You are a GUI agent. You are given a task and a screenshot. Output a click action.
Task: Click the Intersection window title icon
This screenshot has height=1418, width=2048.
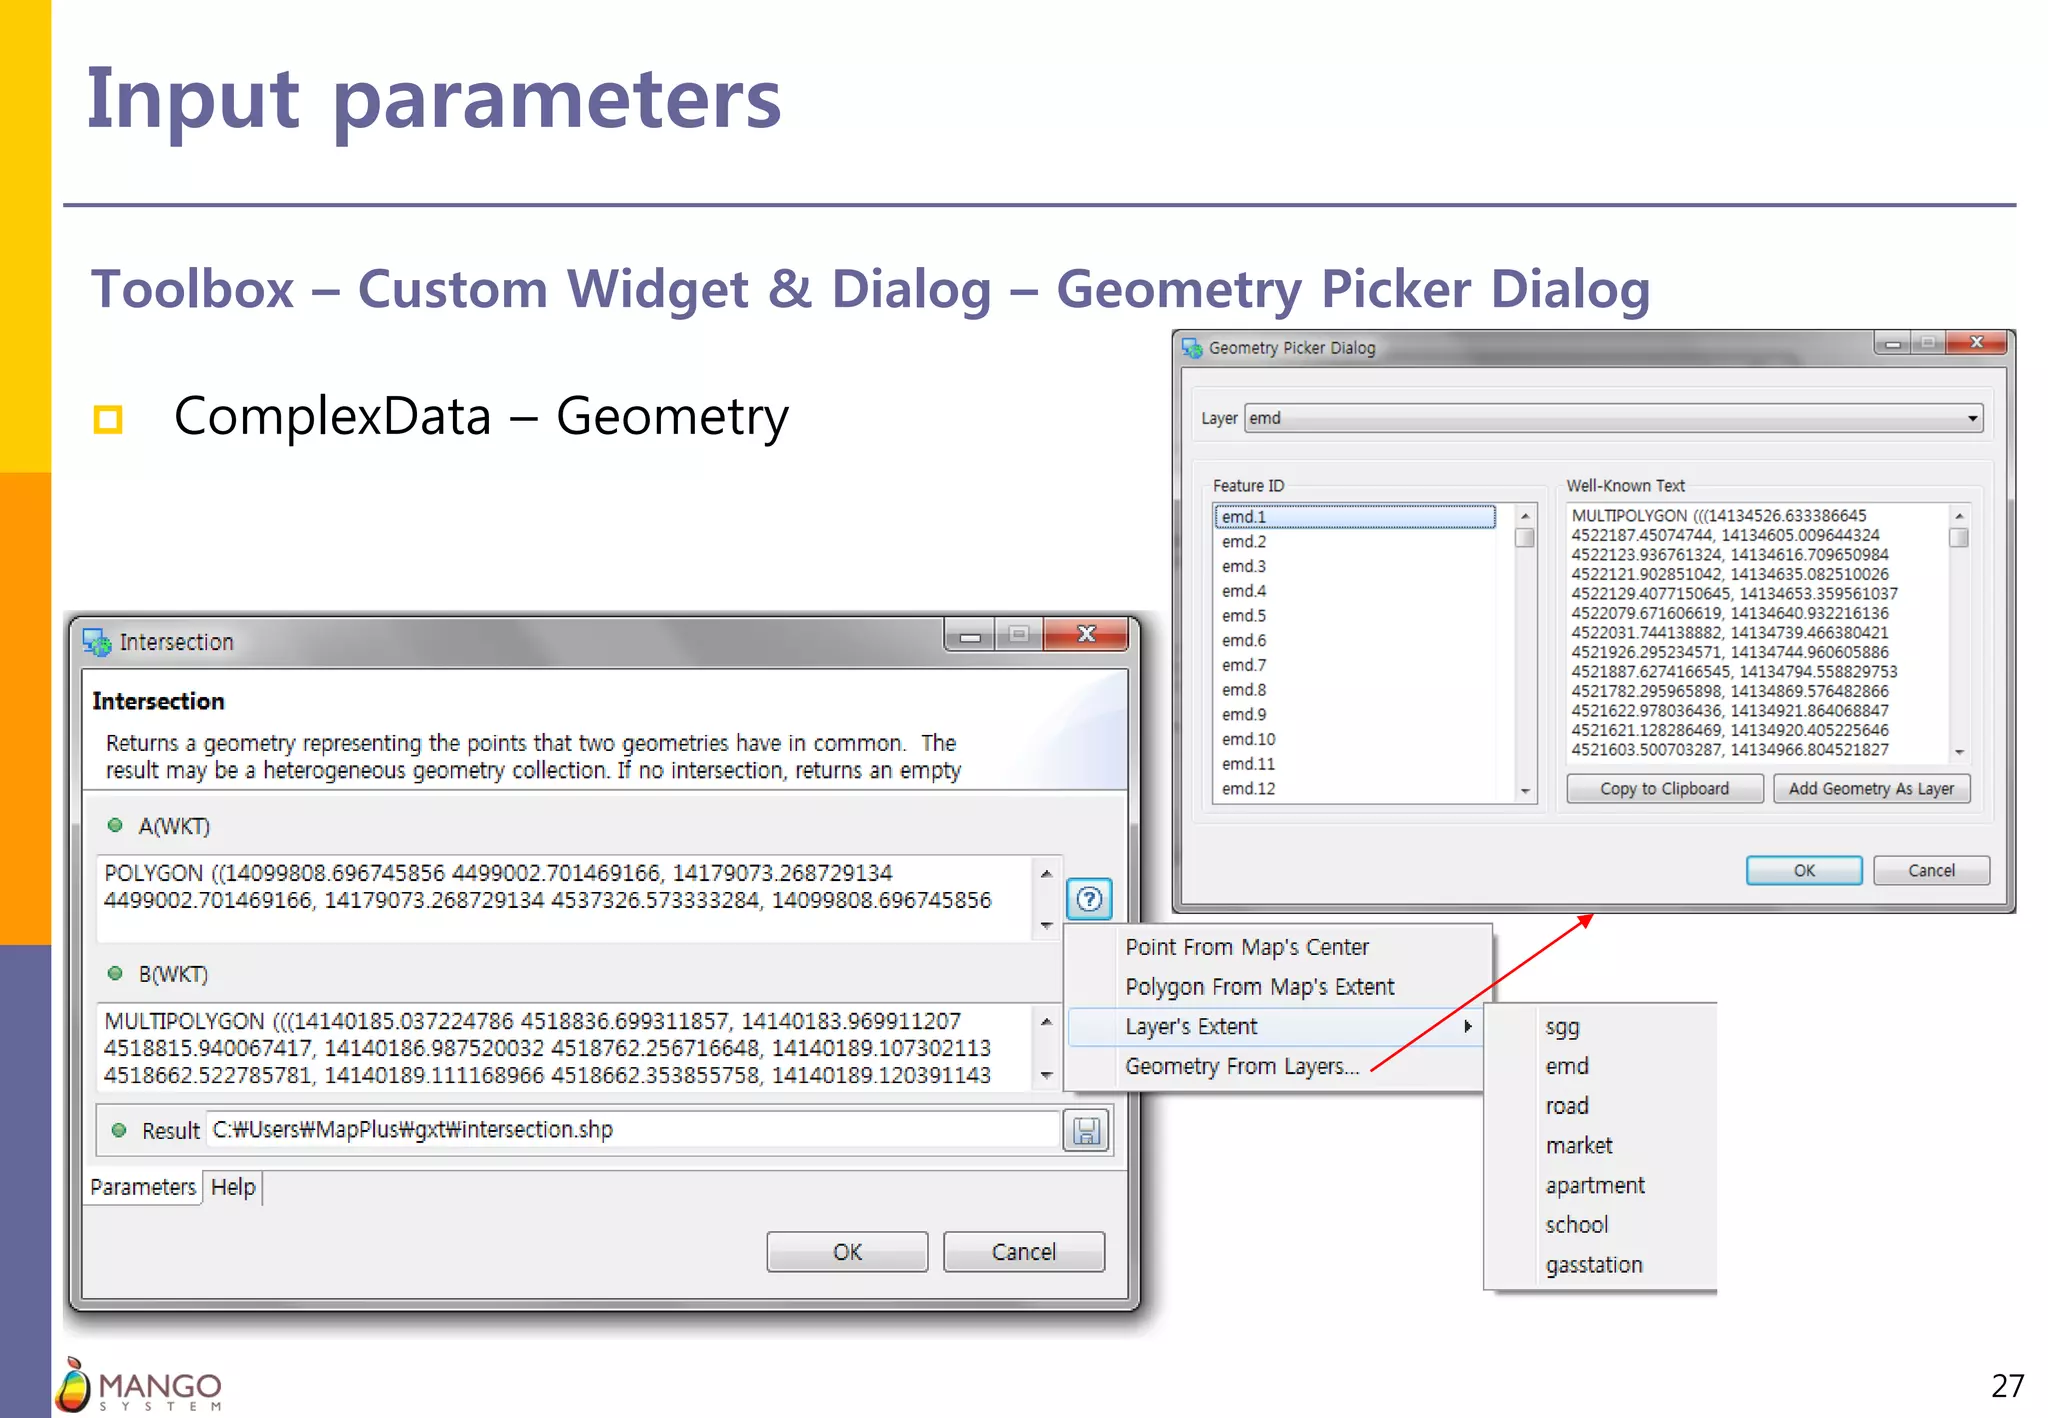point(97,642)
